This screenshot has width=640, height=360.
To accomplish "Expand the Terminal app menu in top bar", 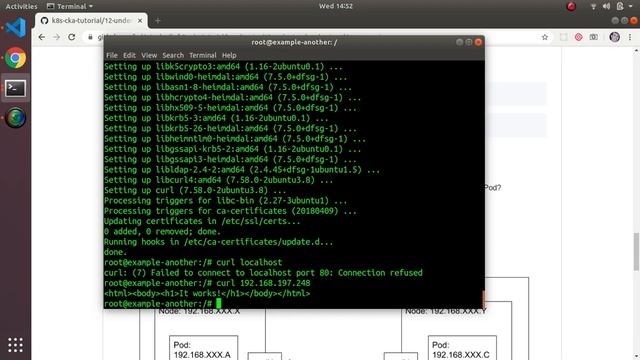I will pos(70,6).
